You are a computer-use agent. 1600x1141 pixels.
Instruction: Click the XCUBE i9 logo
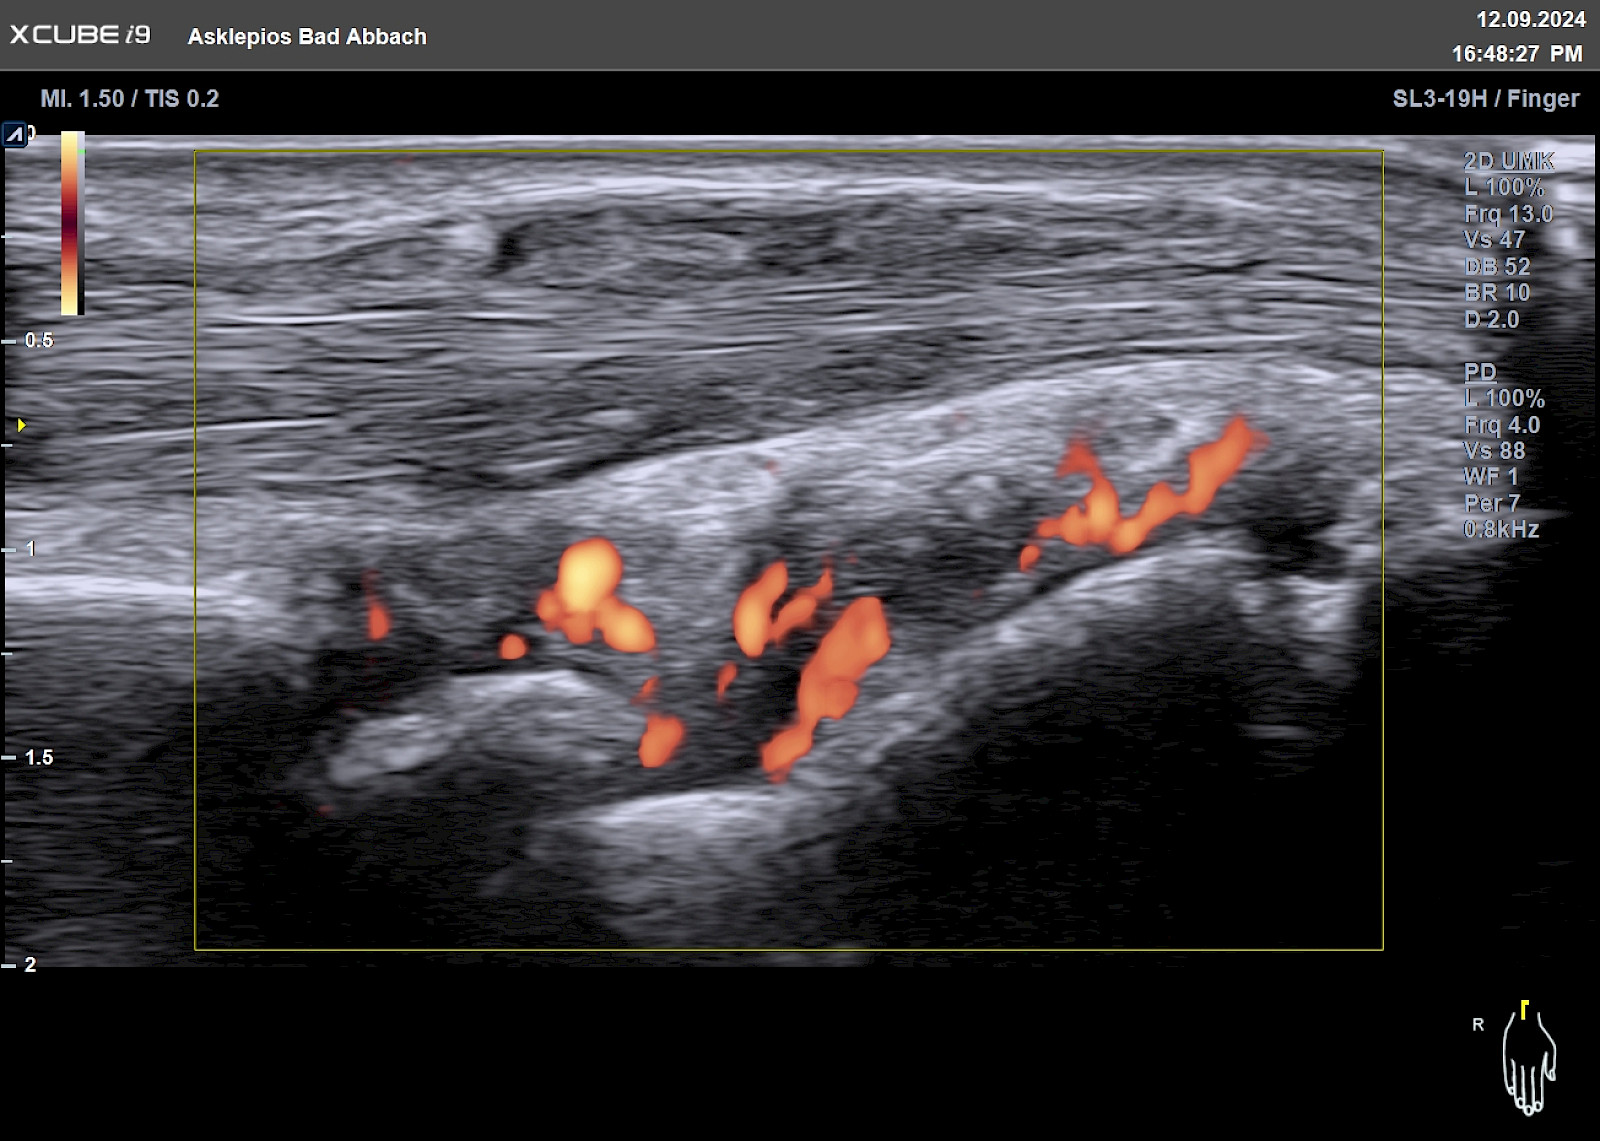click(x=80, y=34)
